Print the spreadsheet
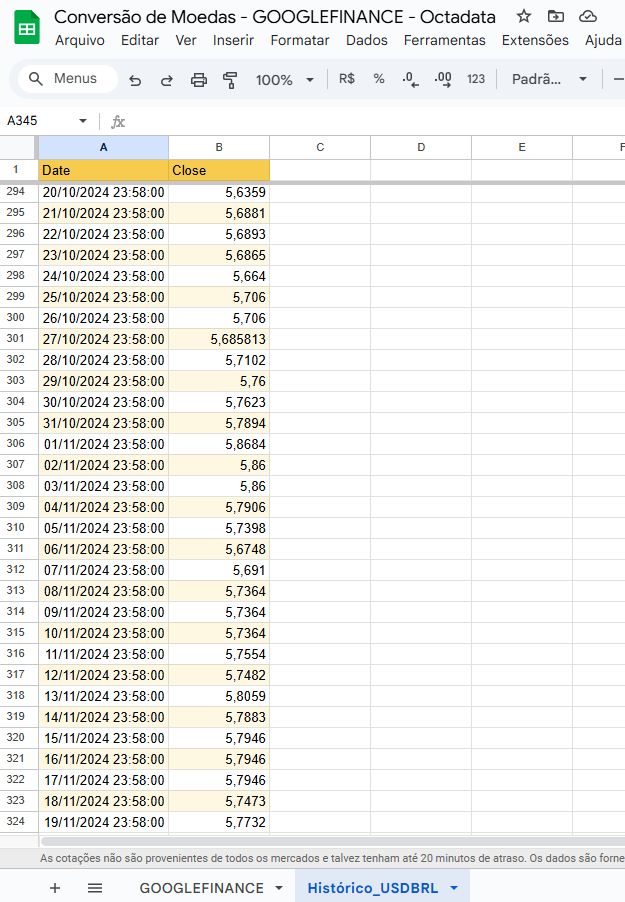625x902 pixels. (199, 80)
